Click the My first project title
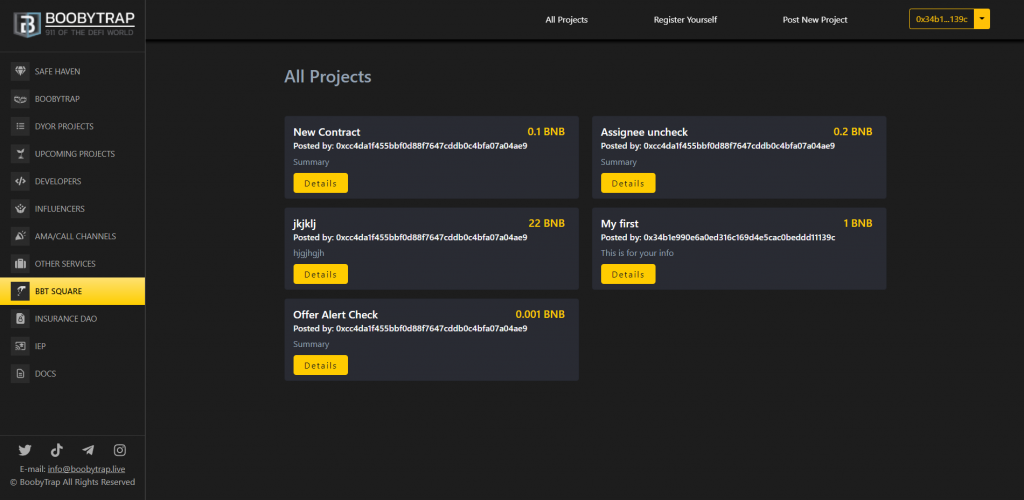 619,223
